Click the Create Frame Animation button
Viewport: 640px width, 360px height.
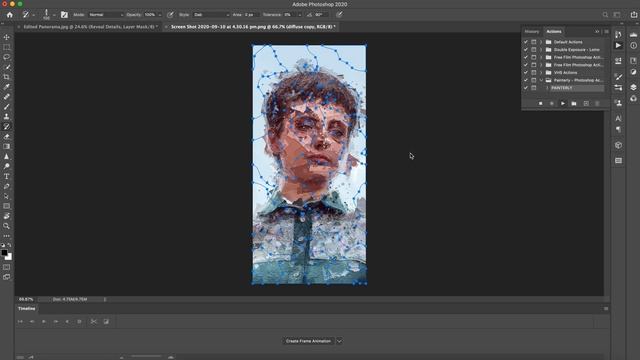point(308,341)
